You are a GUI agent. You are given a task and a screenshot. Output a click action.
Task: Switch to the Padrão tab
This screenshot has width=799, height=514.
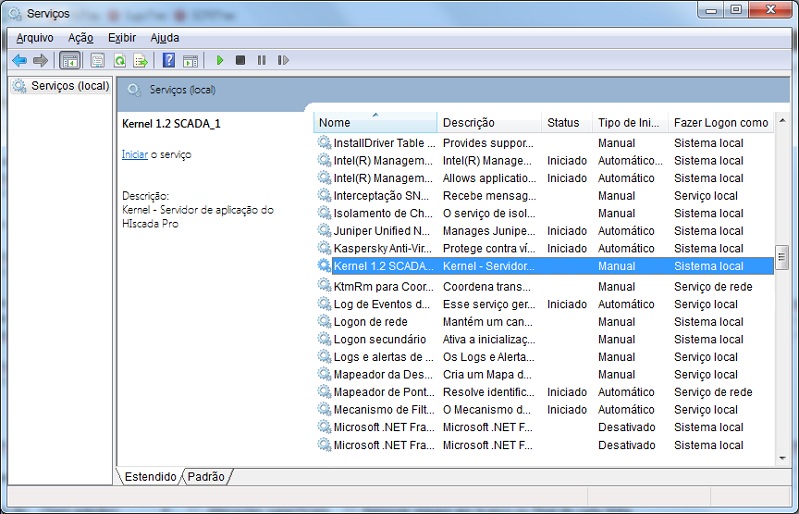point(206,476)
